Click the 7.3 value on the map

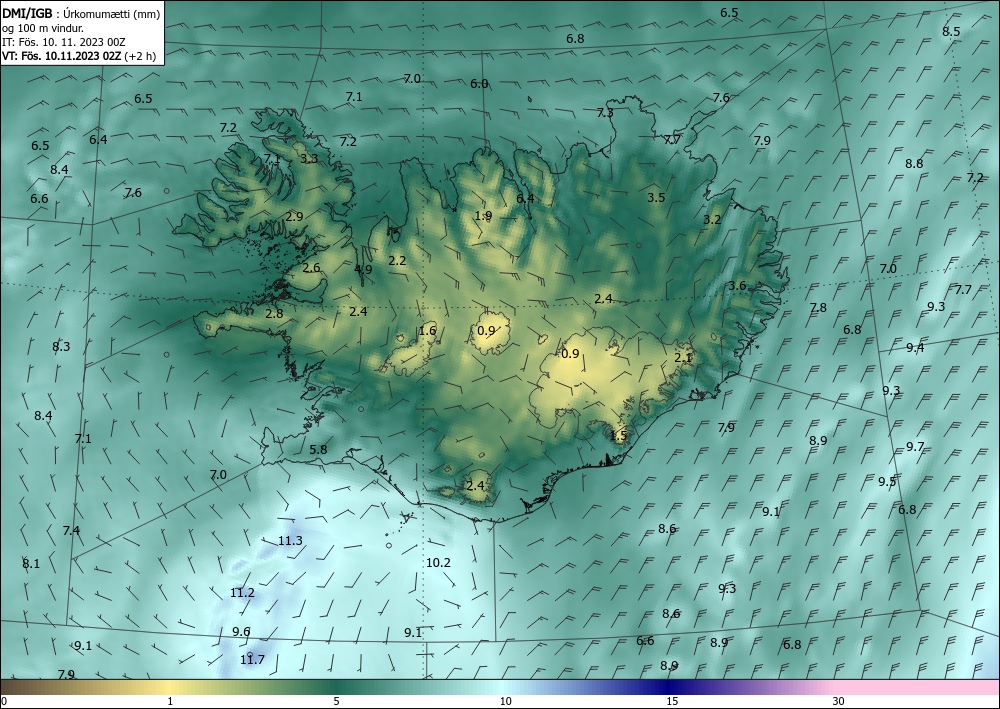click(605, 113)
